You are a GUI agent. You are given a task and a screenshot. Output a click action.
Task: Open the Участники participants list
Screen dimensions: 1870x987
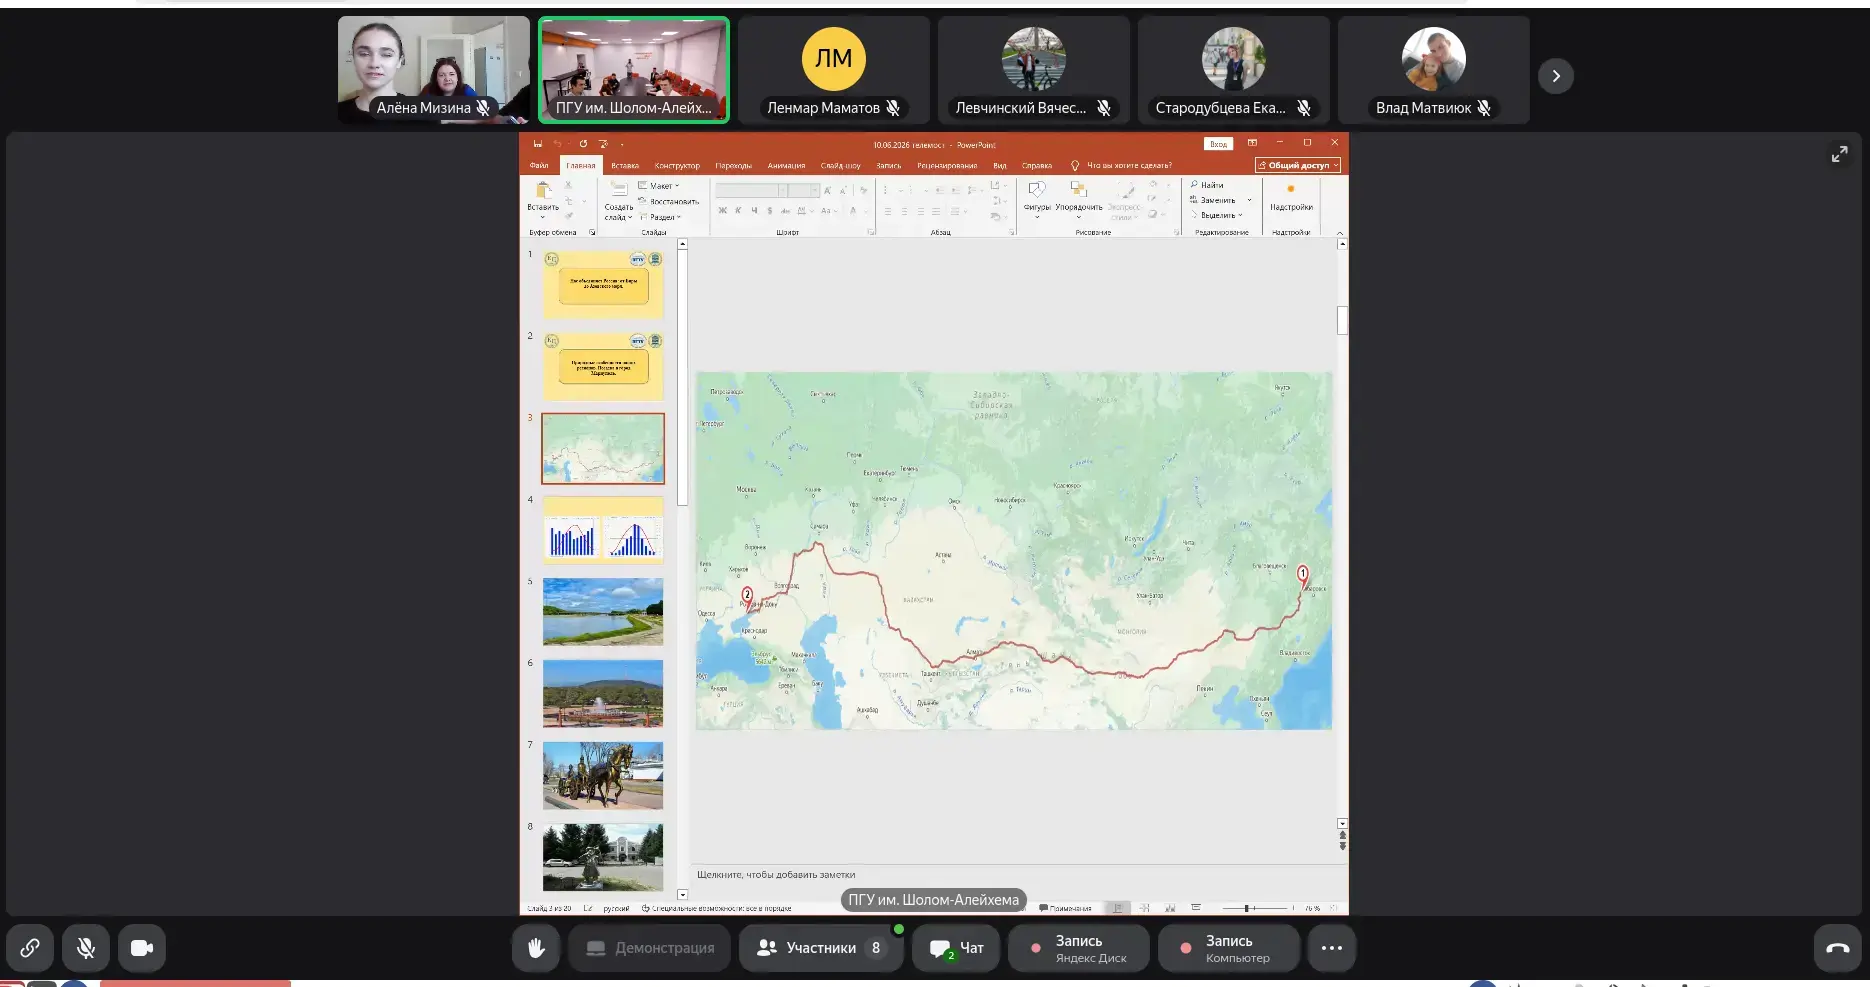click(x=821, y=948)
